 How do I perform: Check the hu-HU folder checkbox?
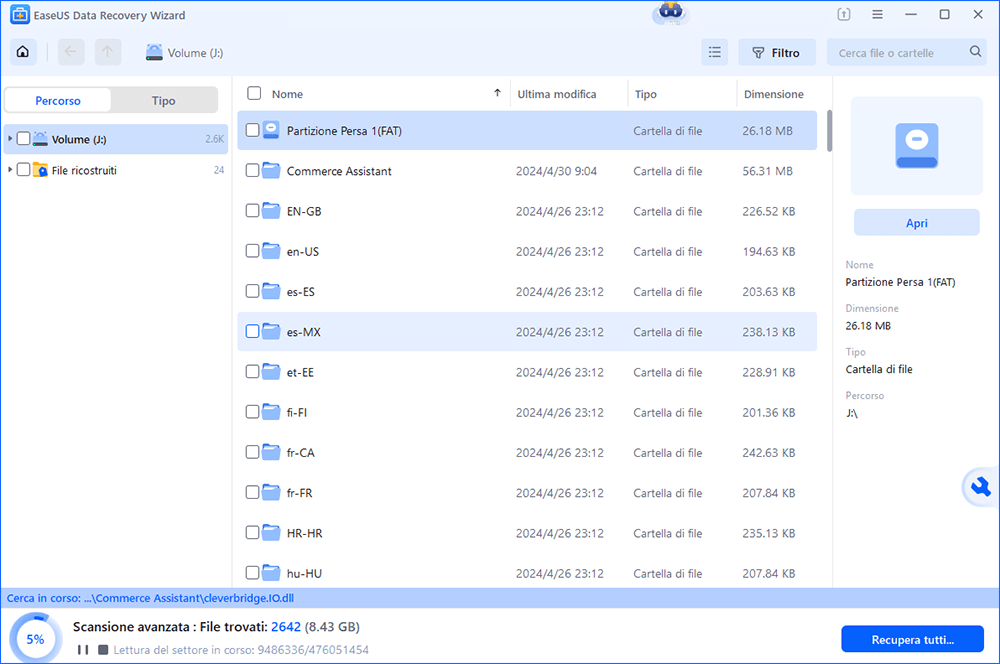pos(253,573)
